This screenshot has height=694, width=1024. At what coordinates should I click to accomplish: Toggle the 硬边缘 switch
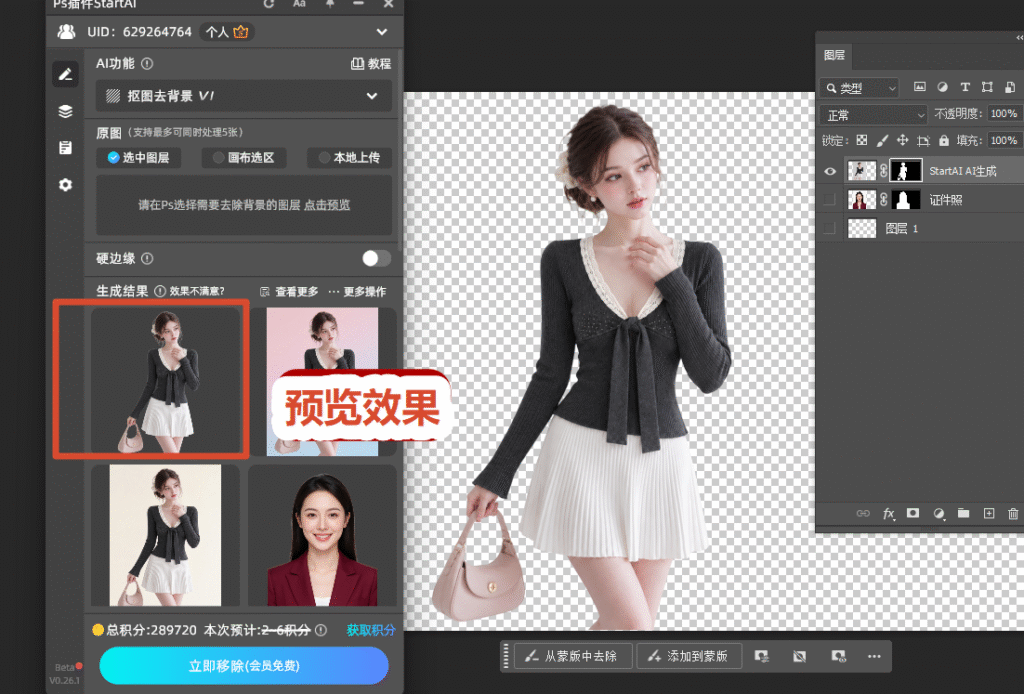(377, 259)
